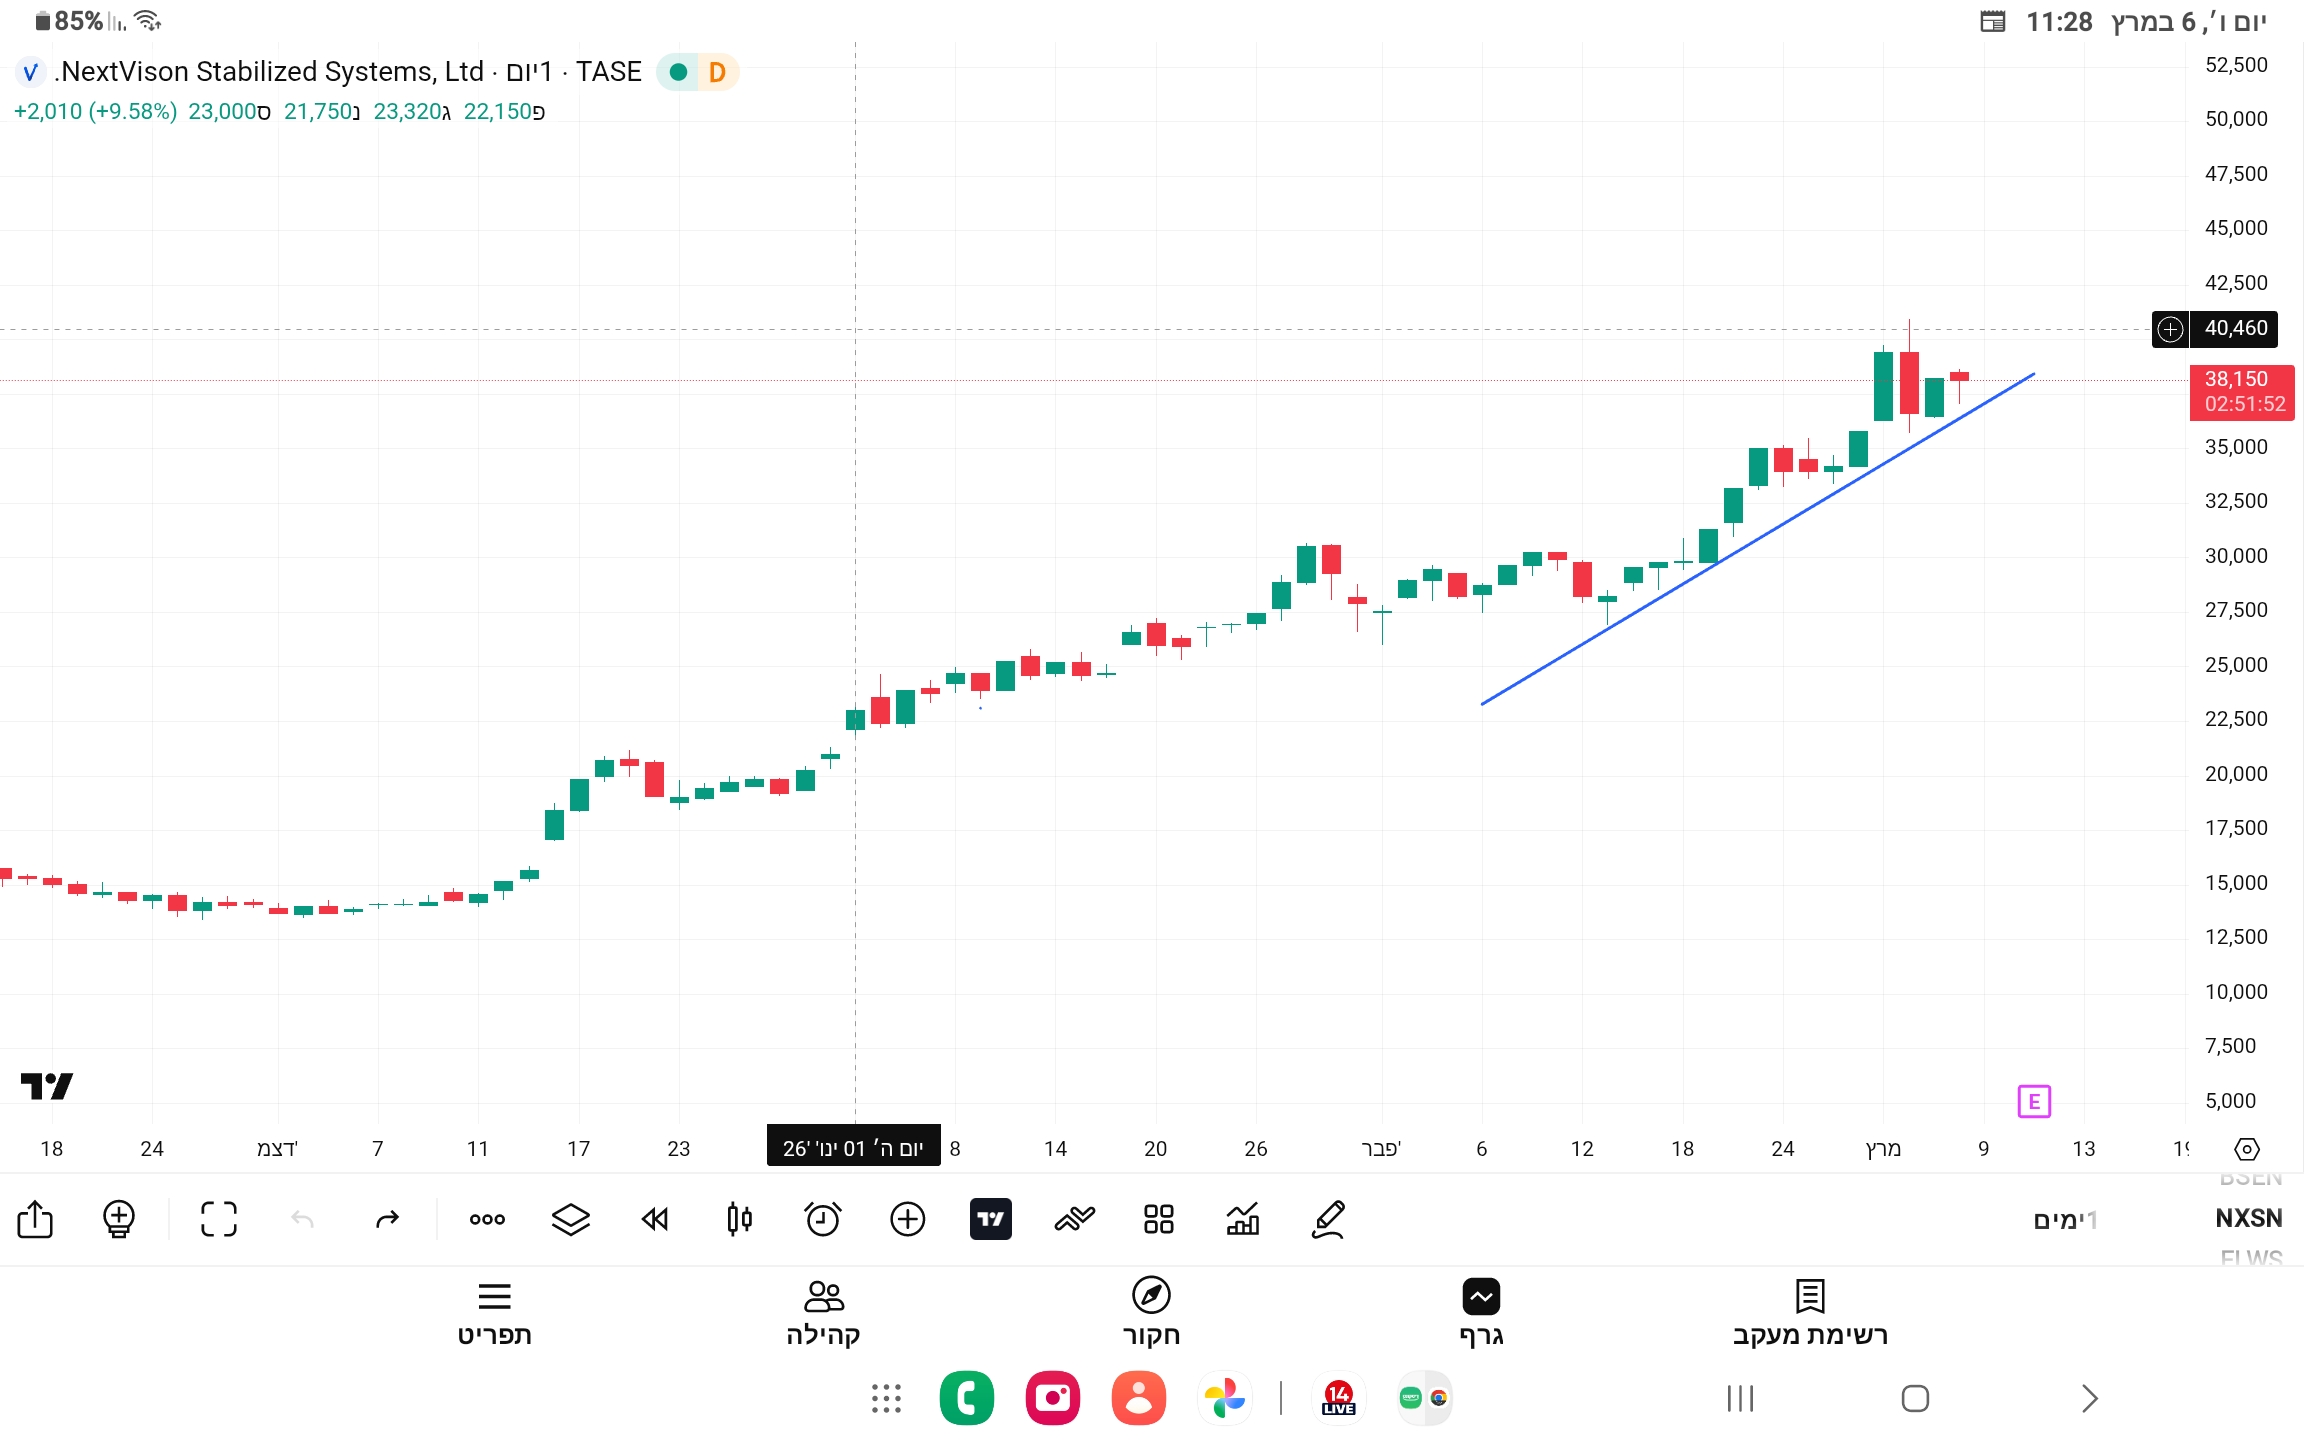The image size is (2304, 1440).
Task: Start bar replay with rewind icon
Action: [x=655, y=1219]
